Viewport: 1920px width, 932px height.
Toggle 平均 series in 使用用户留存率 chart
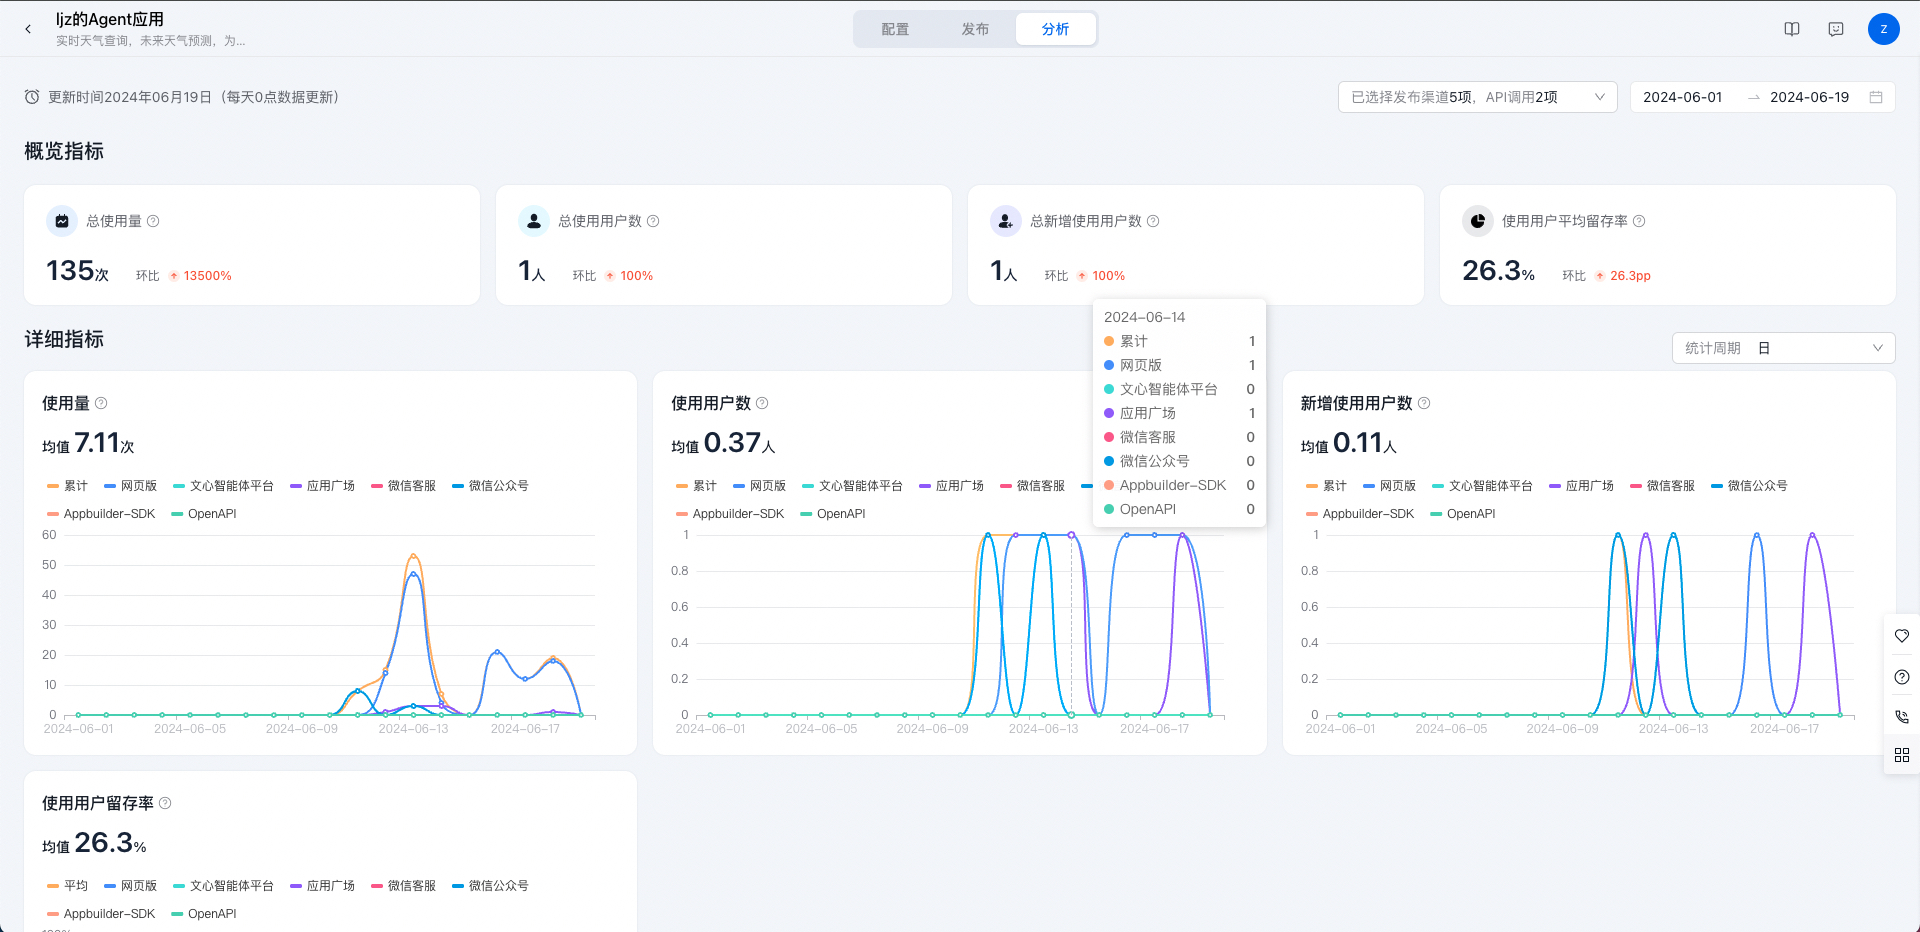click(67, 886)
